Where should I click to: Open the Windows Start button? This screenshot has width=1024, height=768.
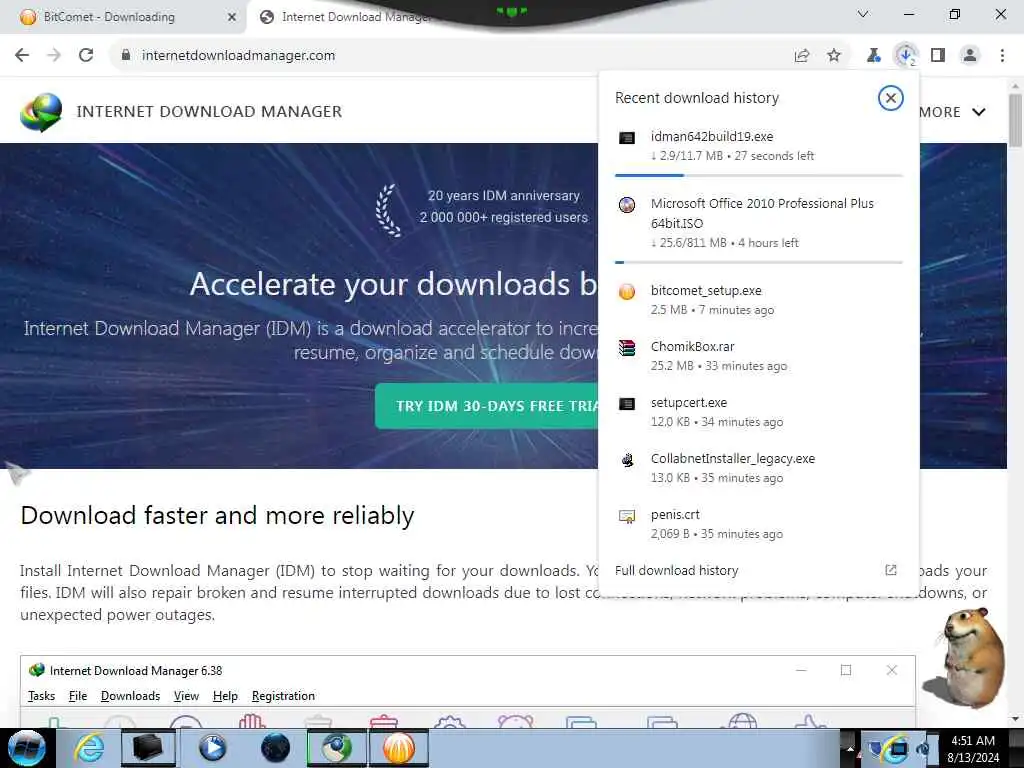pos(26,748)
